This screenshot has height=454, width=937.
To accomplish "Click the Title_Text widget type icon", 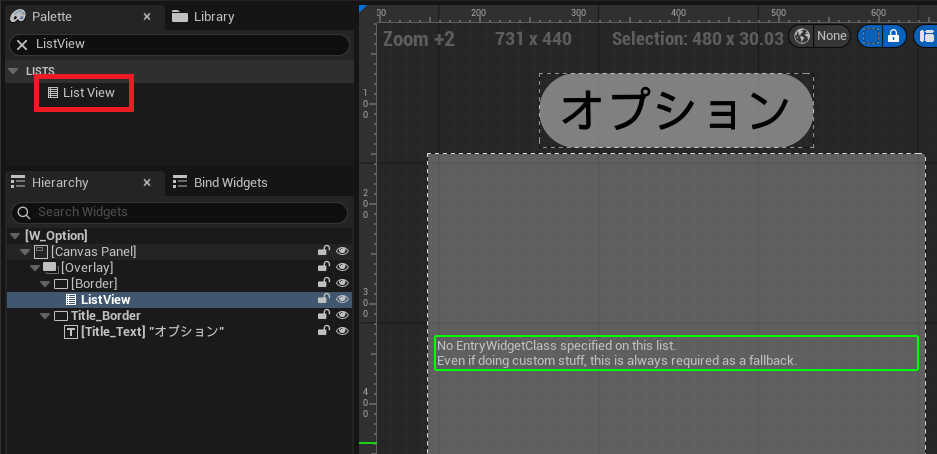I will pyautogui.click(x=70, y=332).
